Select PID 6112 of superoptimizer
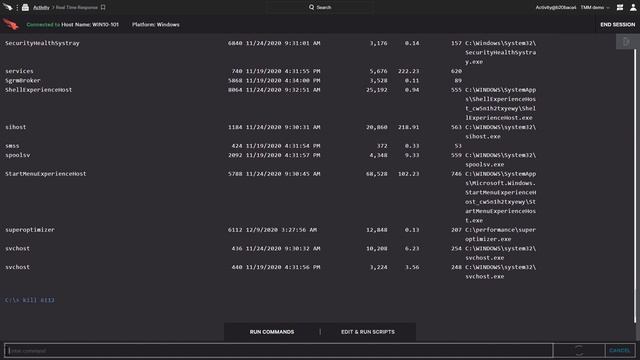This screenshot has width=640, height=360. 235,230
